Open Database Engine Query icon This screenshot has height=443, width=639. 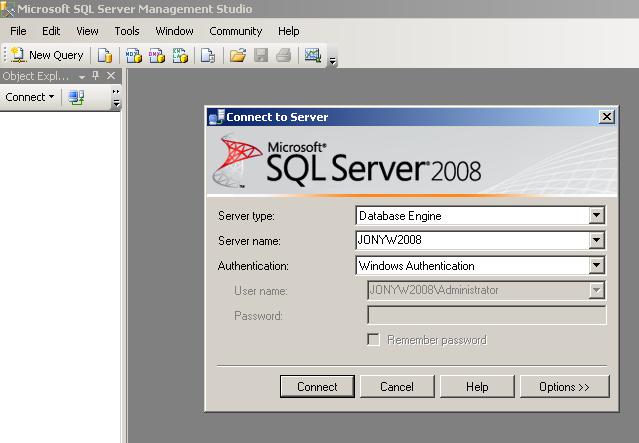[x=105, y=55]
